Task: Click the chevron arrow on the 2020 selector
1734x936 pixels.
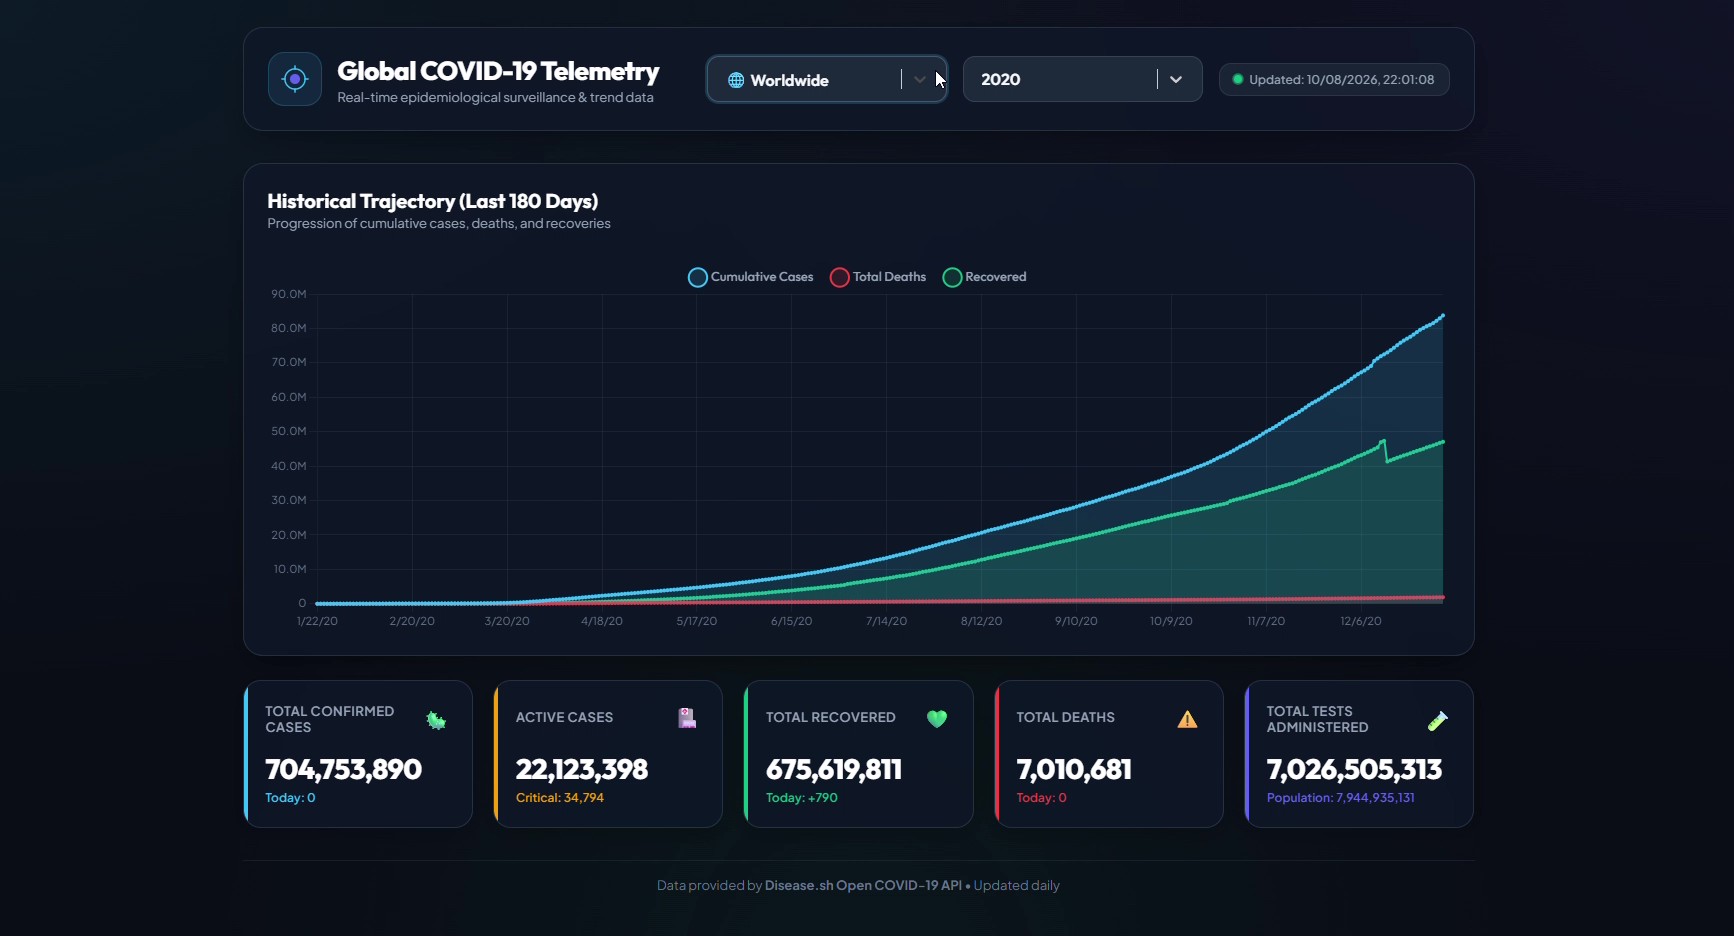Action: [1176, 79]
